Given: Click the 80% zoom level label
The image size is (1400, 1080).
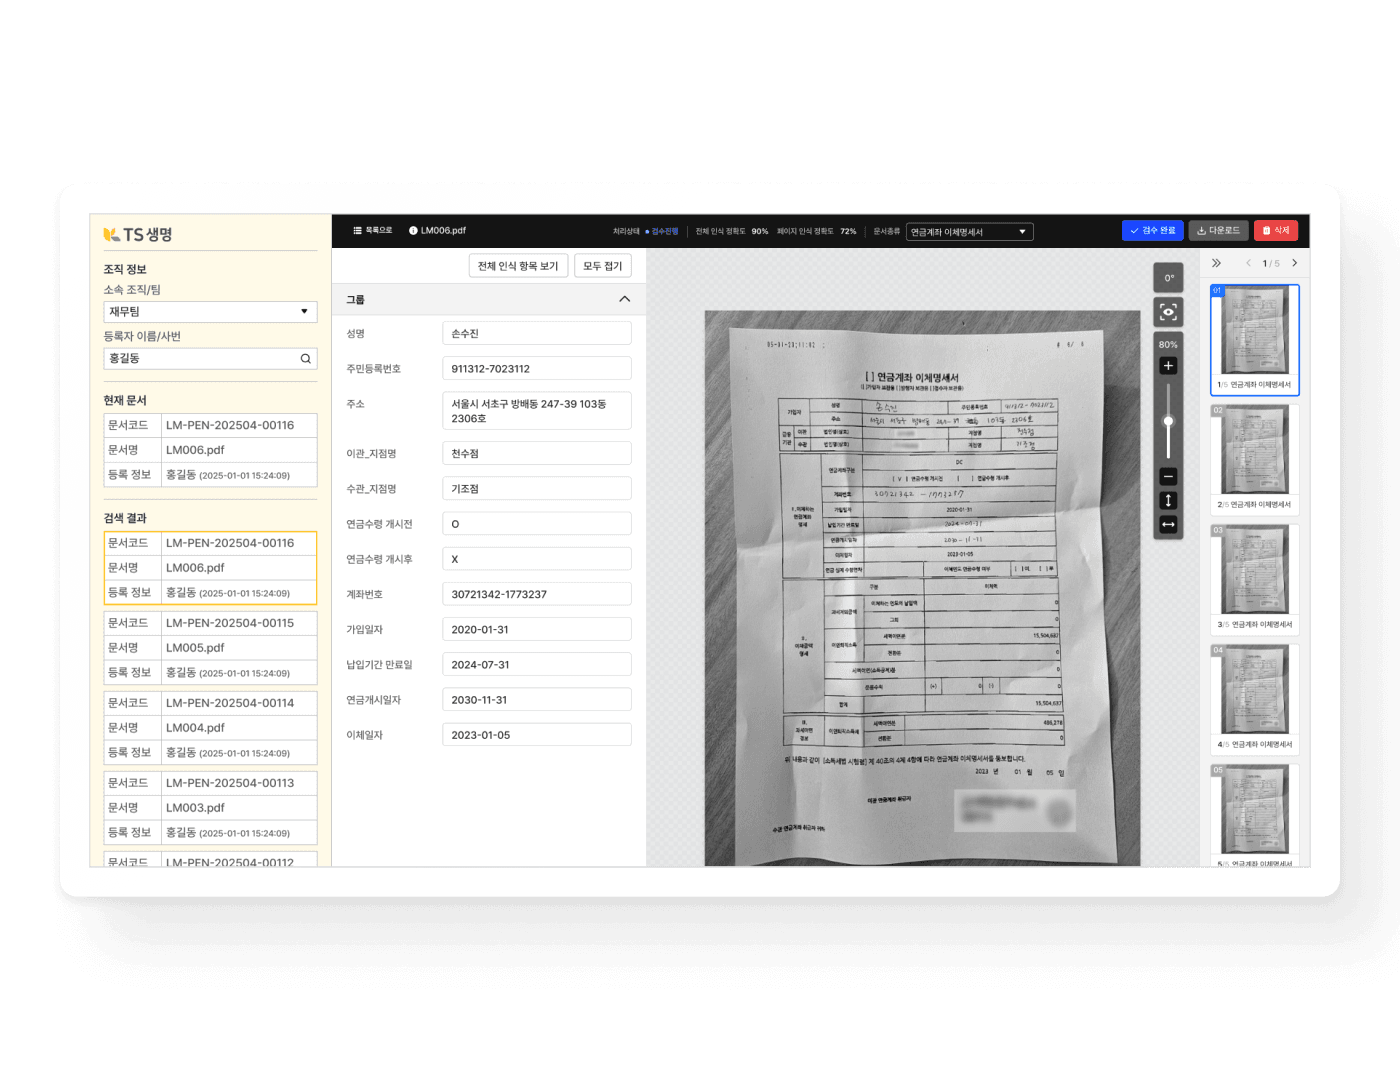Looking at the screenshot, I should point(1168,345).
